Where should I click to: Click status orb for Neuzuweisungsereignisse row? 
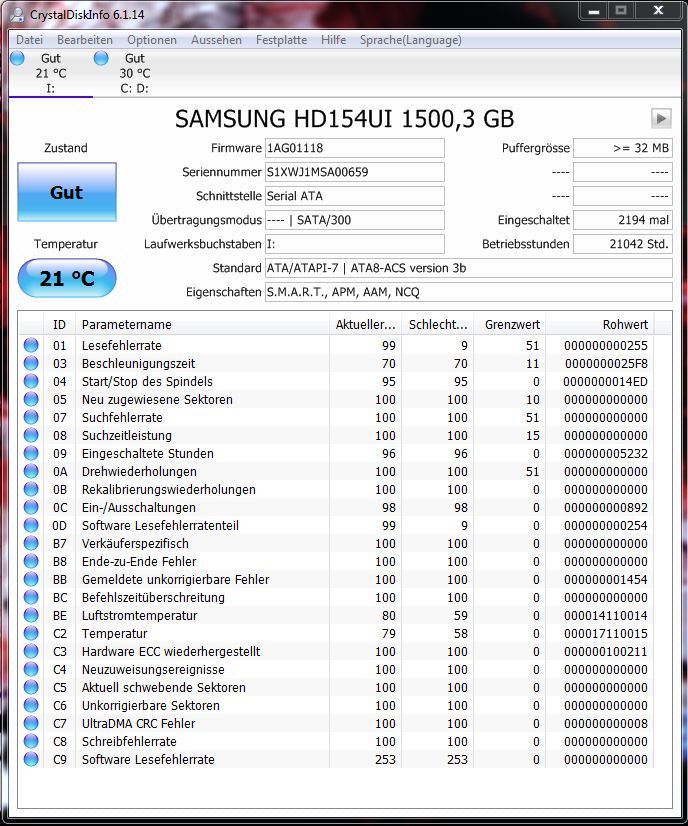coord(31,669)
